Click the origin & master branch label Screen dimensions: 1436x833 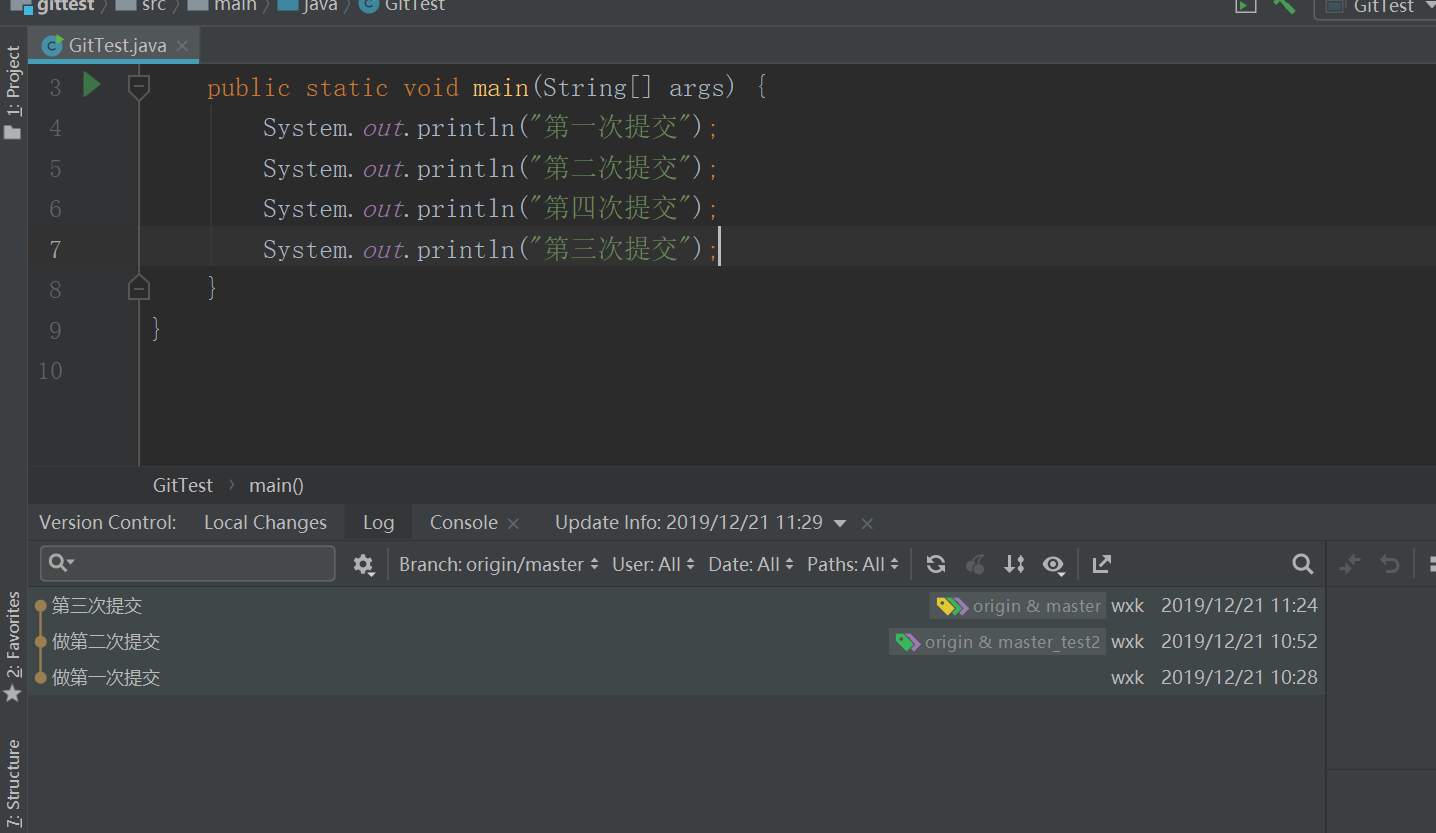click(1018, 606)
